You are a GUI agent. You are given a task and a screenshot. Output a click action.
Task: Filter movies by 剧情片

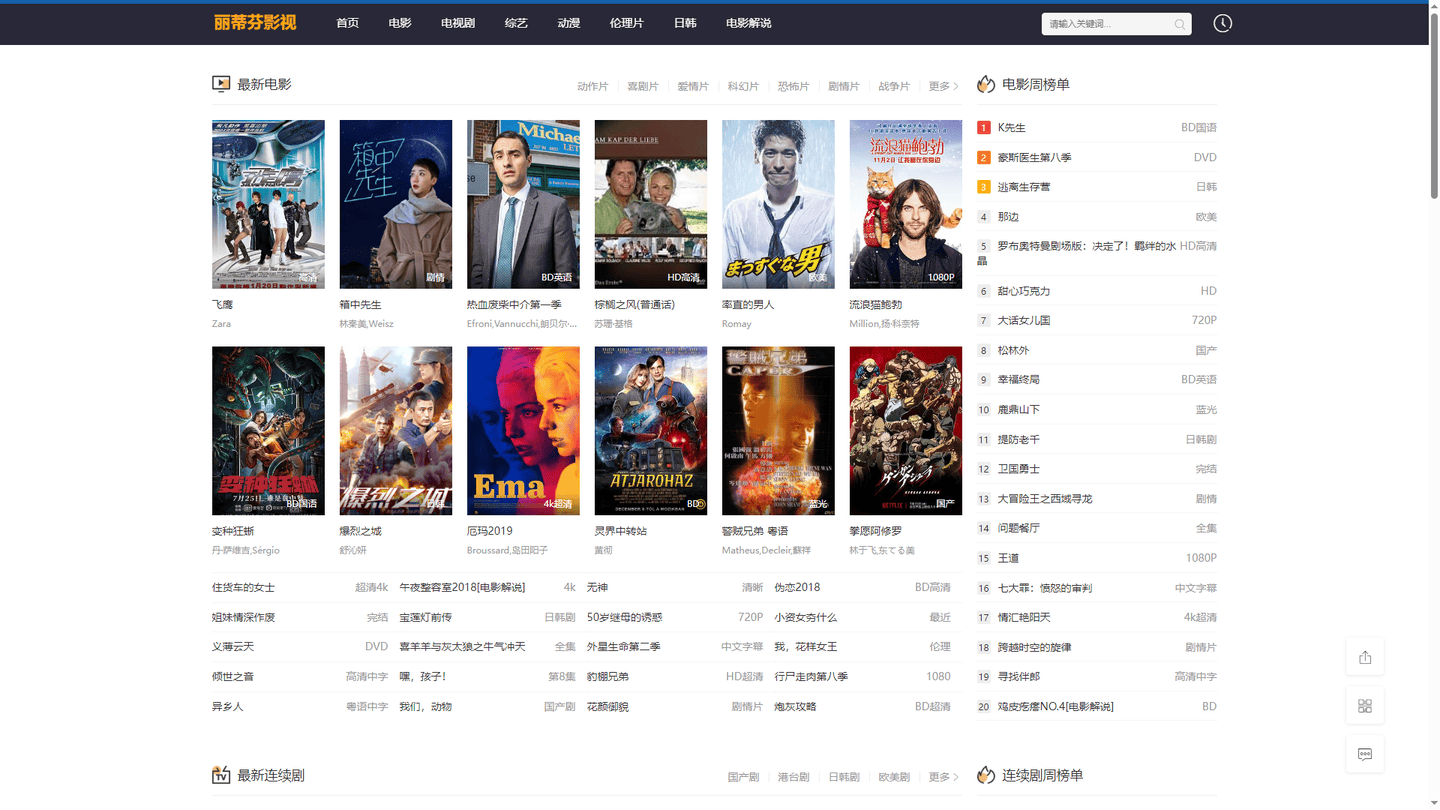coord(844,87)
